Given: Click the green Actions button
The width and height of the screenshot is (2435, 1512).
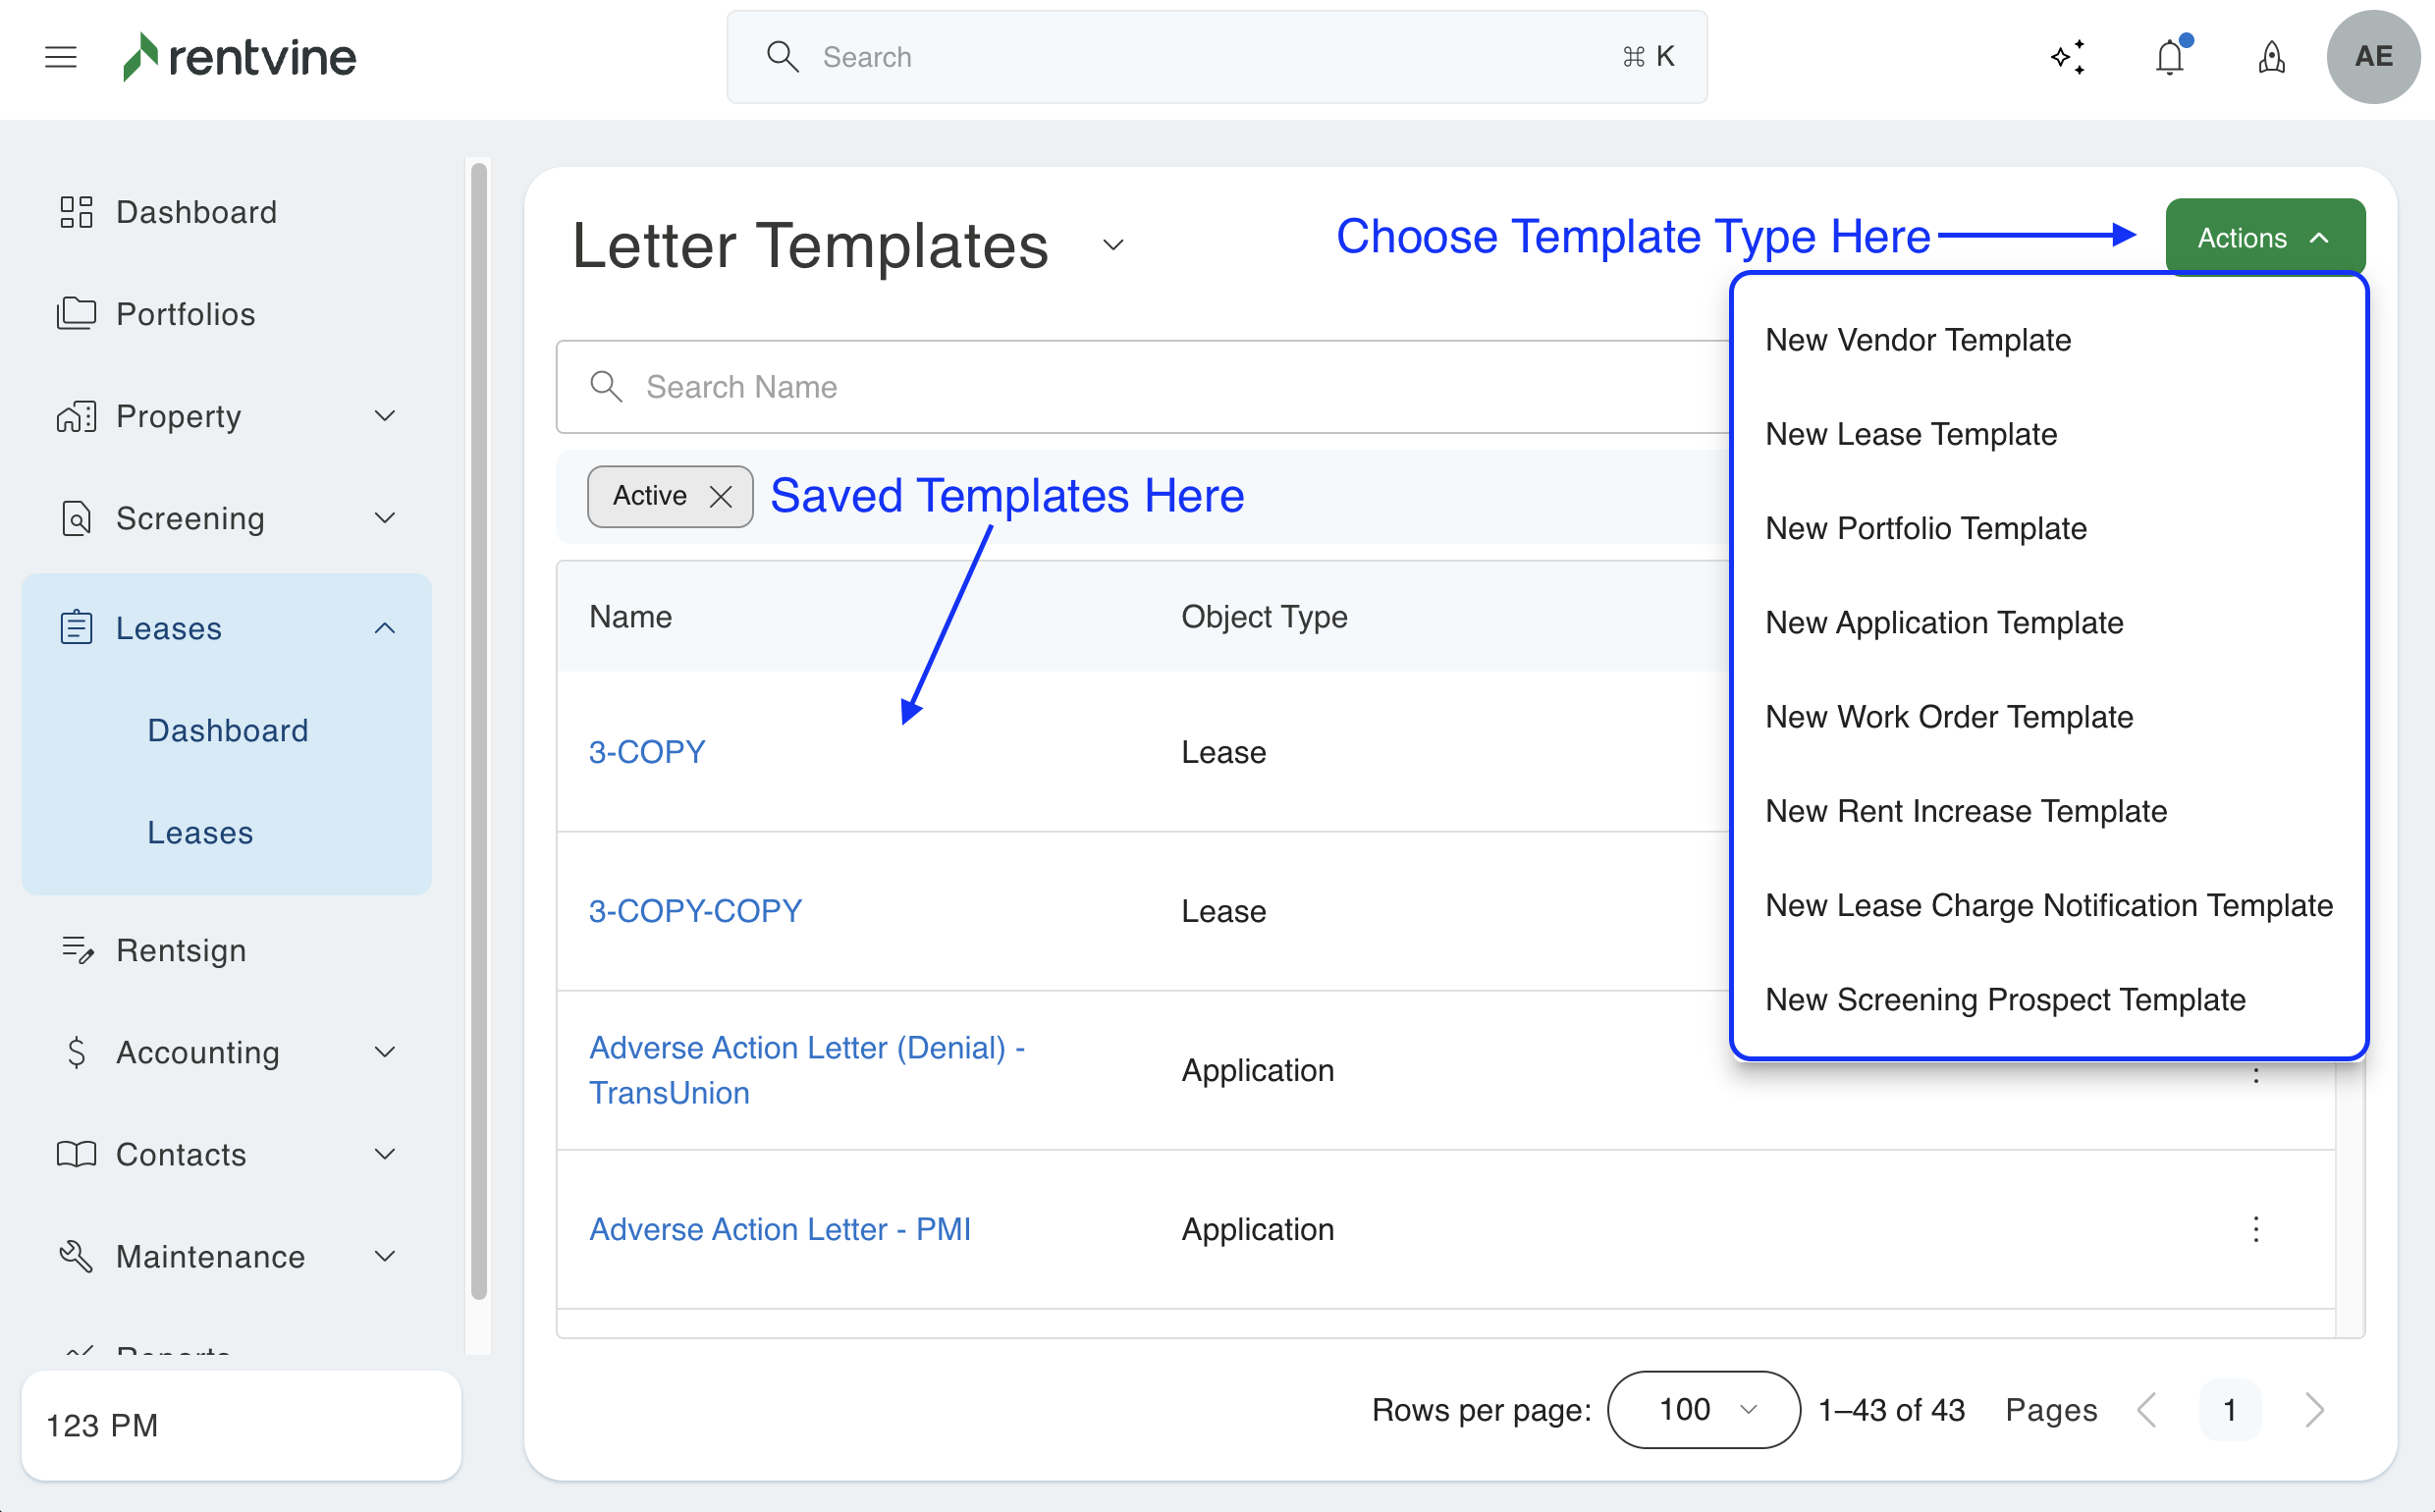Looking at the screenshot, I should tap(2264, 238).
